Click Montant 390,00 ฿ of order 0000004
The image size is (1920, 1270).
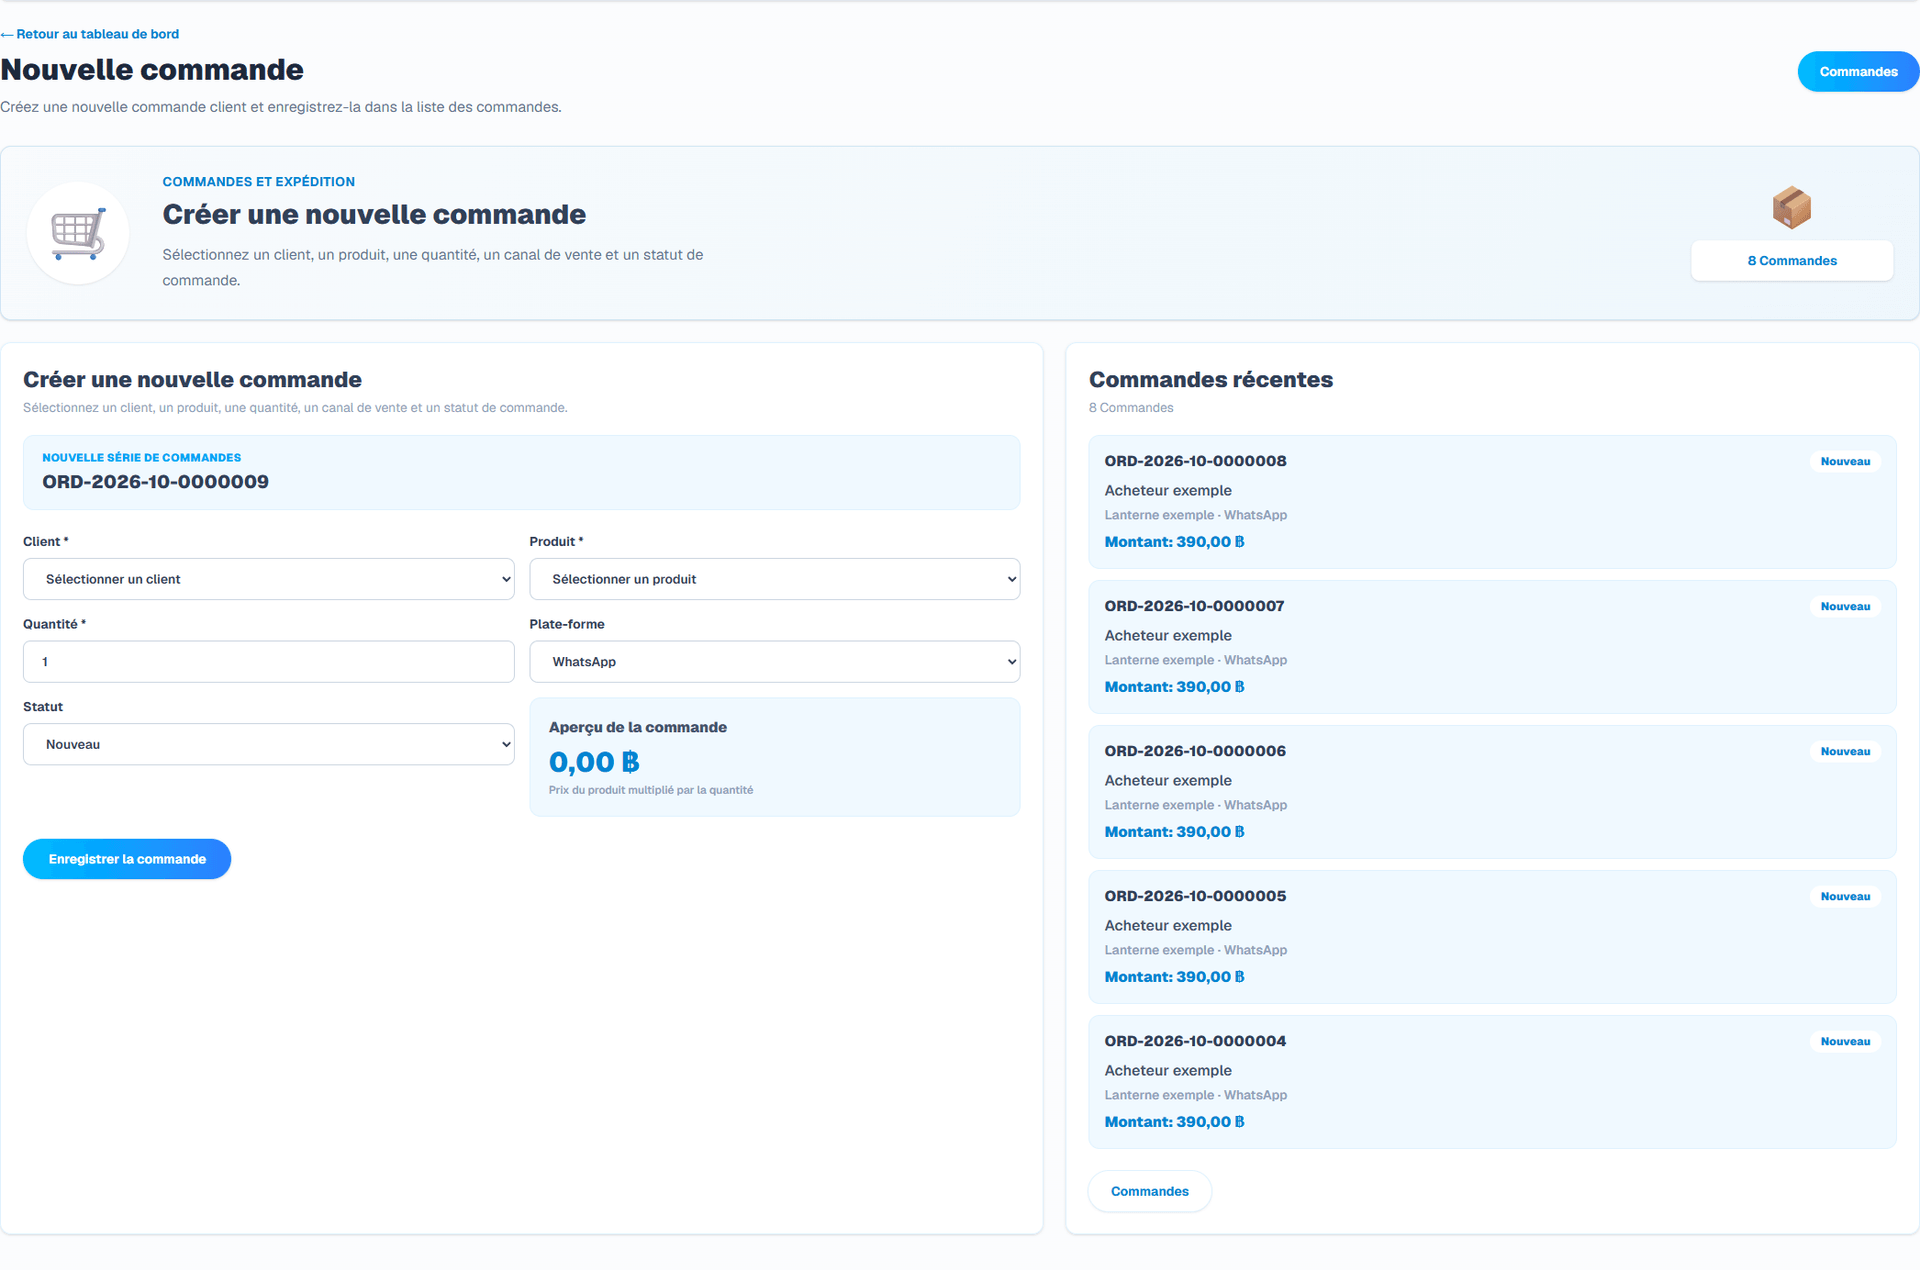tap(1174, 1122)
